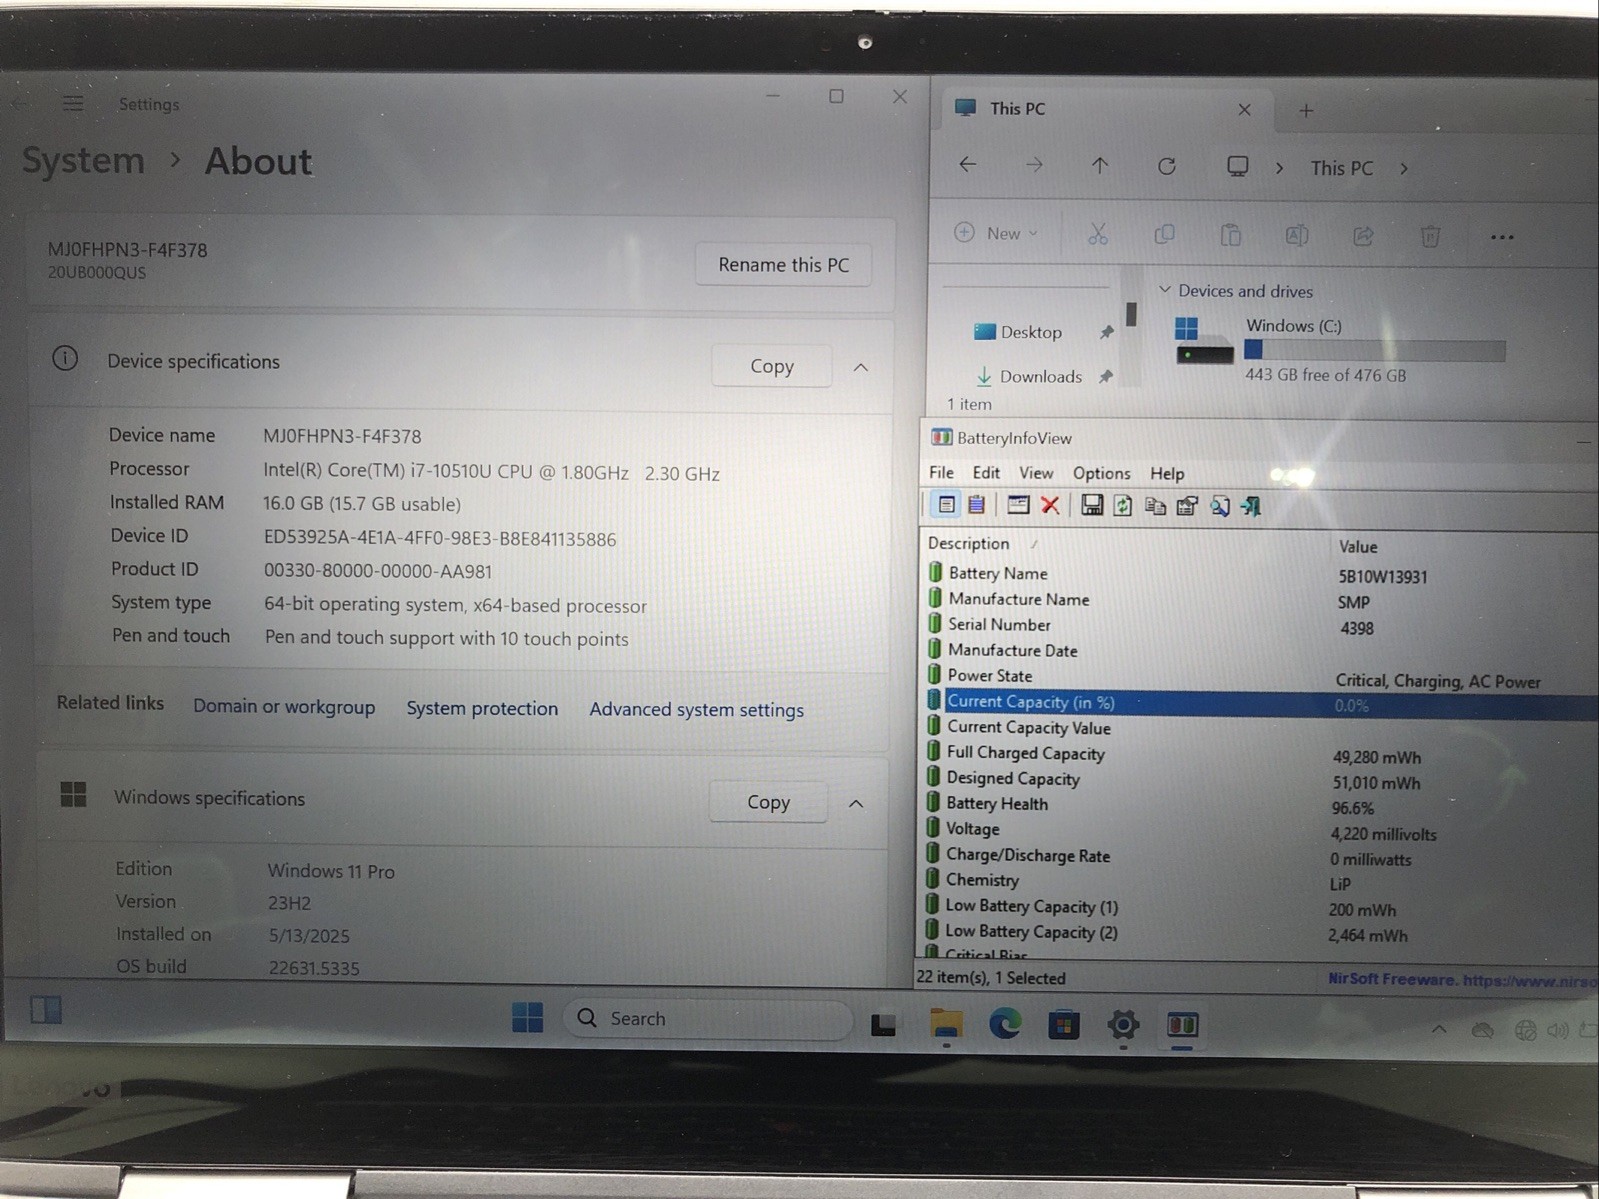Screen dimensions: 1599x1199
Task: Click the forward arrow in File Explorer
Action: point(1034,164)
